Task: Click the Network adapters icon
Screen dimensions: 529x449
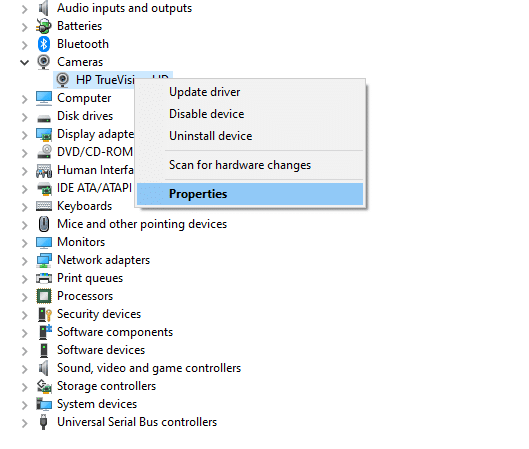Action: click(44, 260)
